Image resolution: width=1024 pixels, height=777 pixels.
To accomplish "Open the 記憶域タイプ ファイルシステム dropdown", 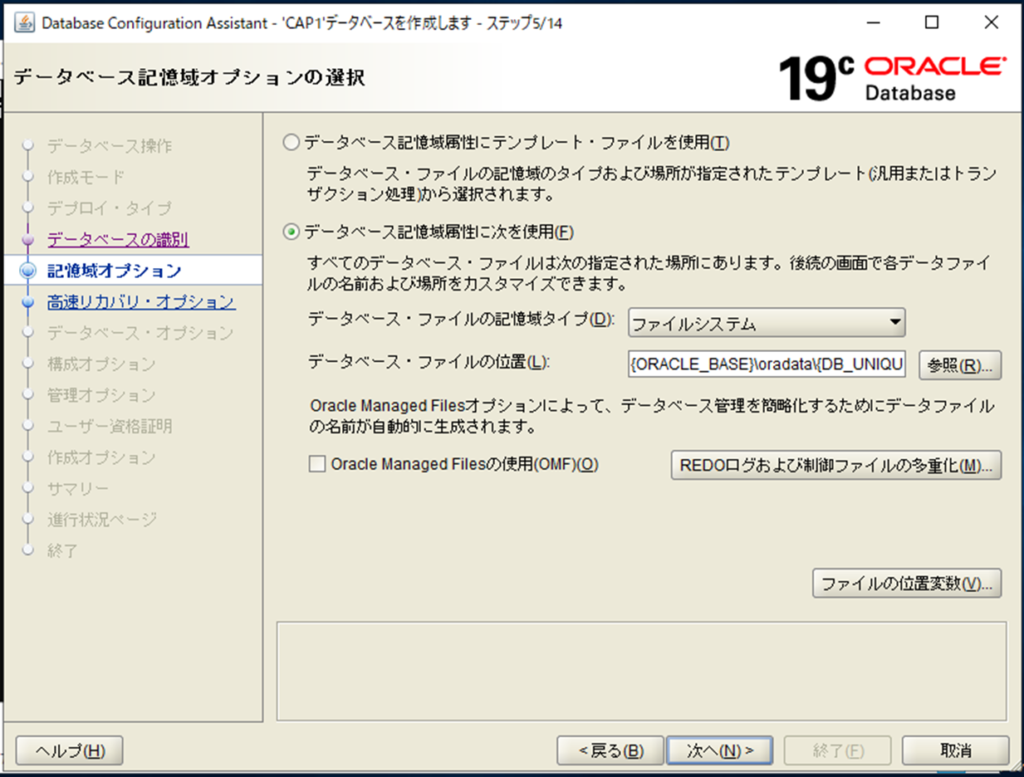I will click(x=766, y=324).
